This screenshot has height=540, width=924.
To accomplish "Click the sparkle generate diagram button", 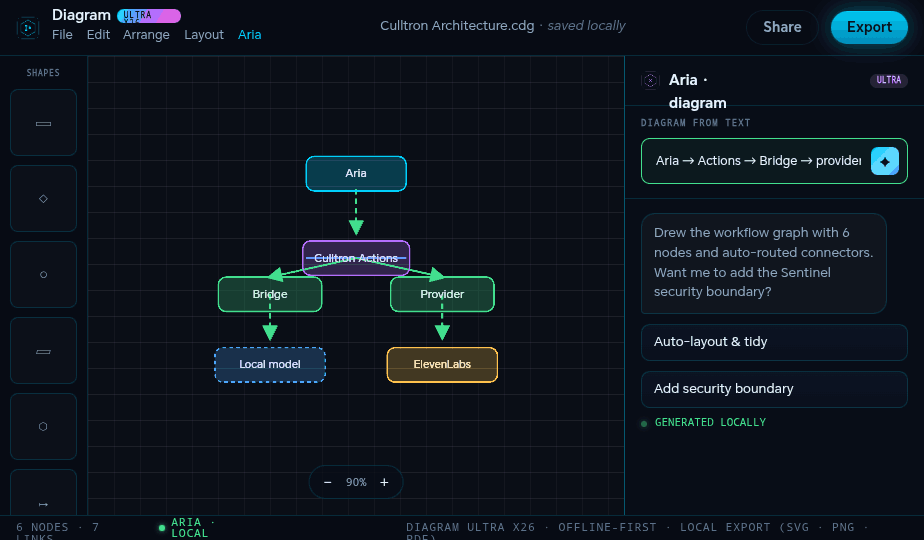I will pos(885,161).
